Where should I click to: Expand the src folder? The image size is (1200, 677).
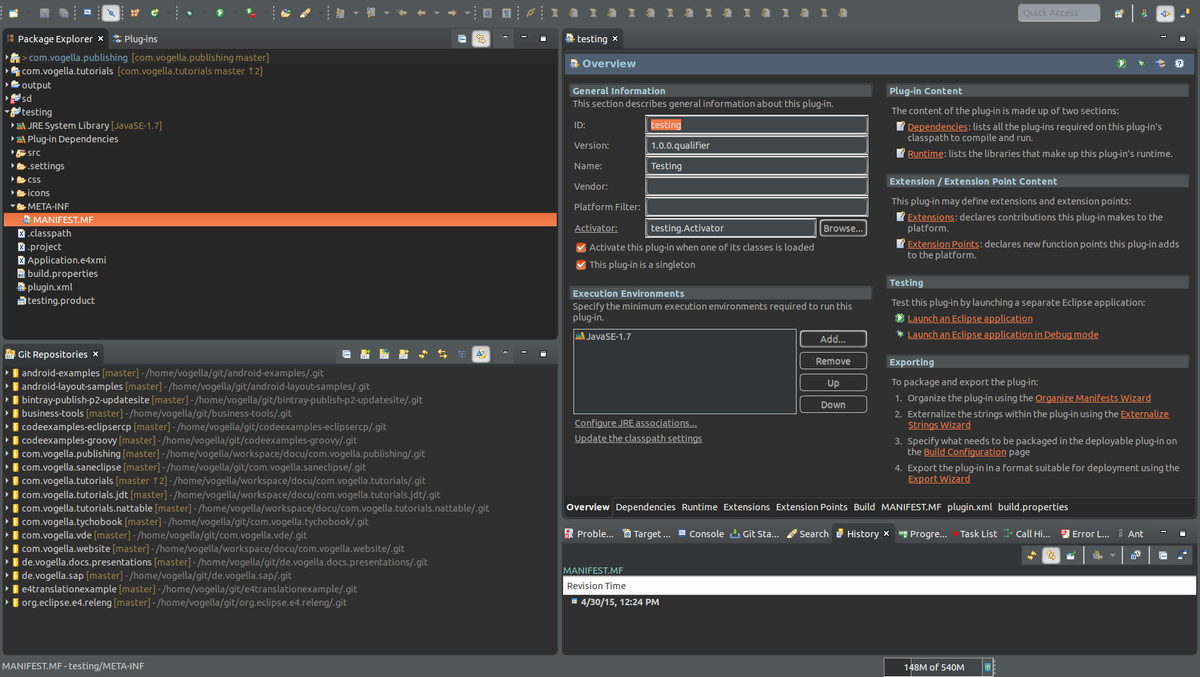click(13, 152)
